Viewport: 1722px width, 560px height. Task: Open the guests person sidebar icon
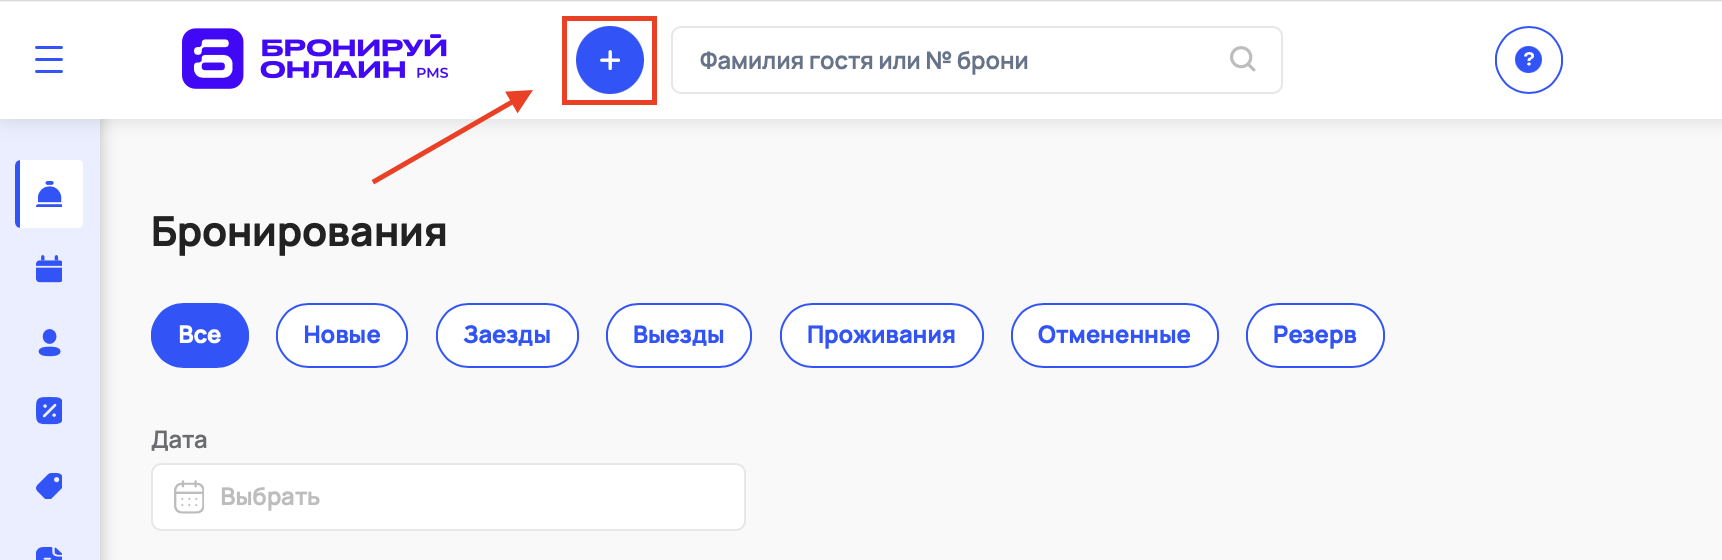(x=49, y=343)
